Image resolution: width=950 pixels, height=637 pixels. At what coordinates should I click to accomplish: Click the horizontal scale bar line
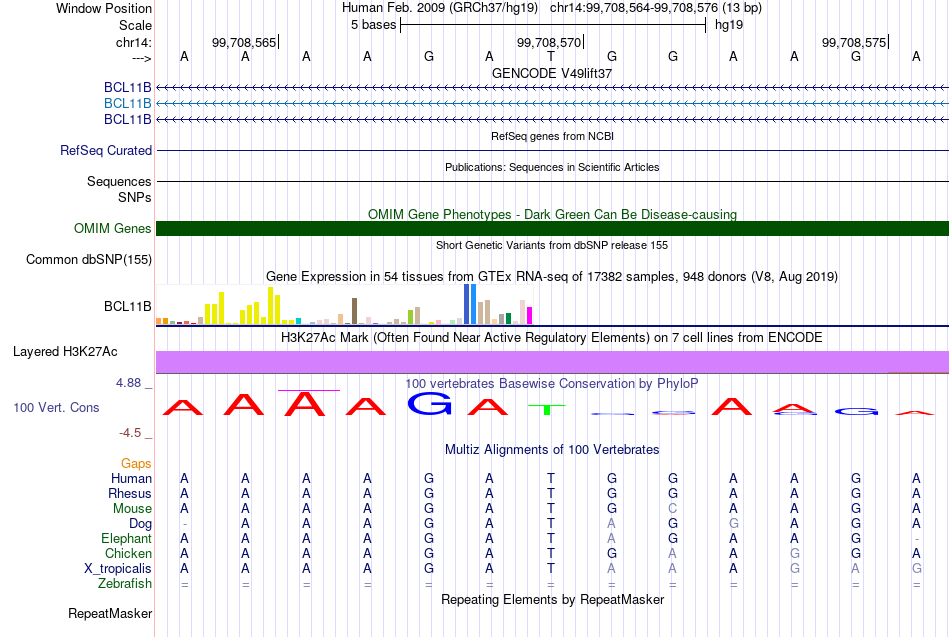coord(553,25)
